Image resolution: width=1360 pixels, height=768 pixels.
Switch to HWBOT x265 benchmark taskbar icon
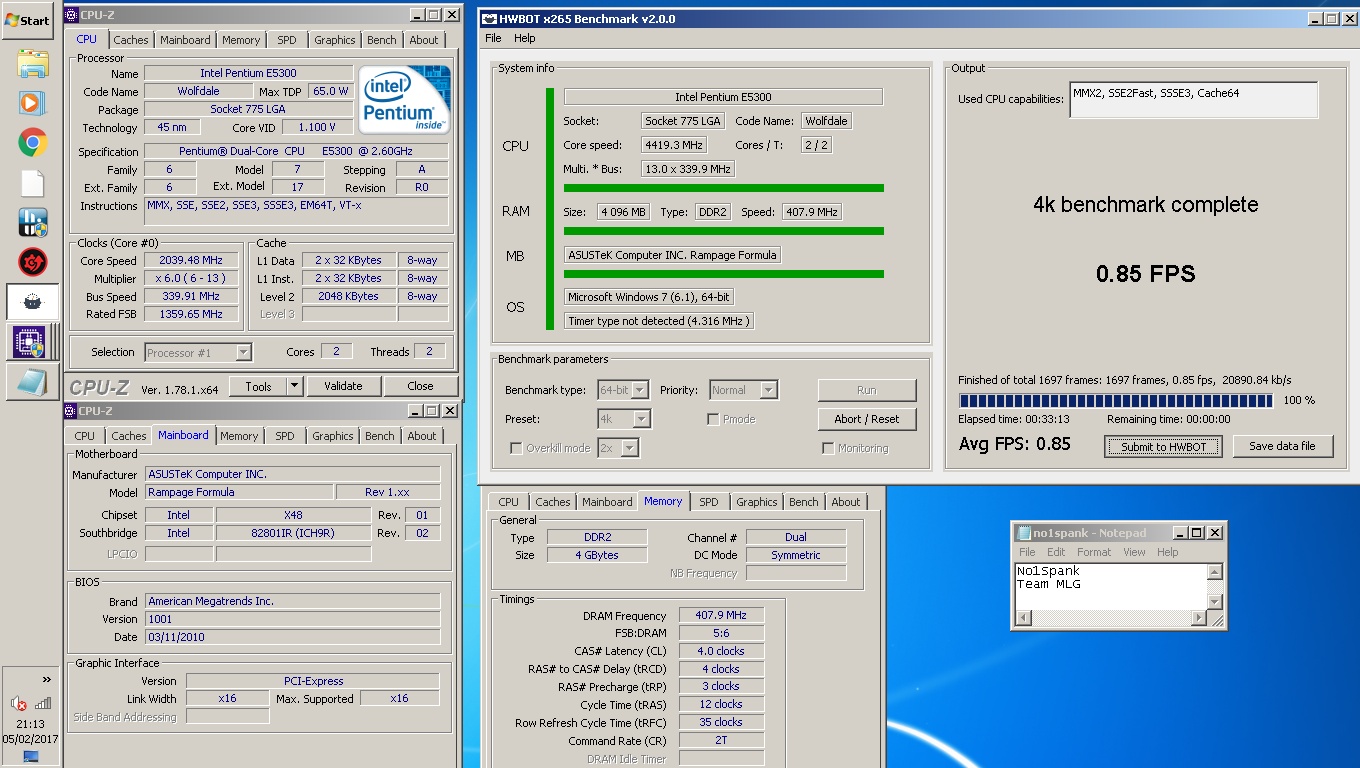[32, 302]
